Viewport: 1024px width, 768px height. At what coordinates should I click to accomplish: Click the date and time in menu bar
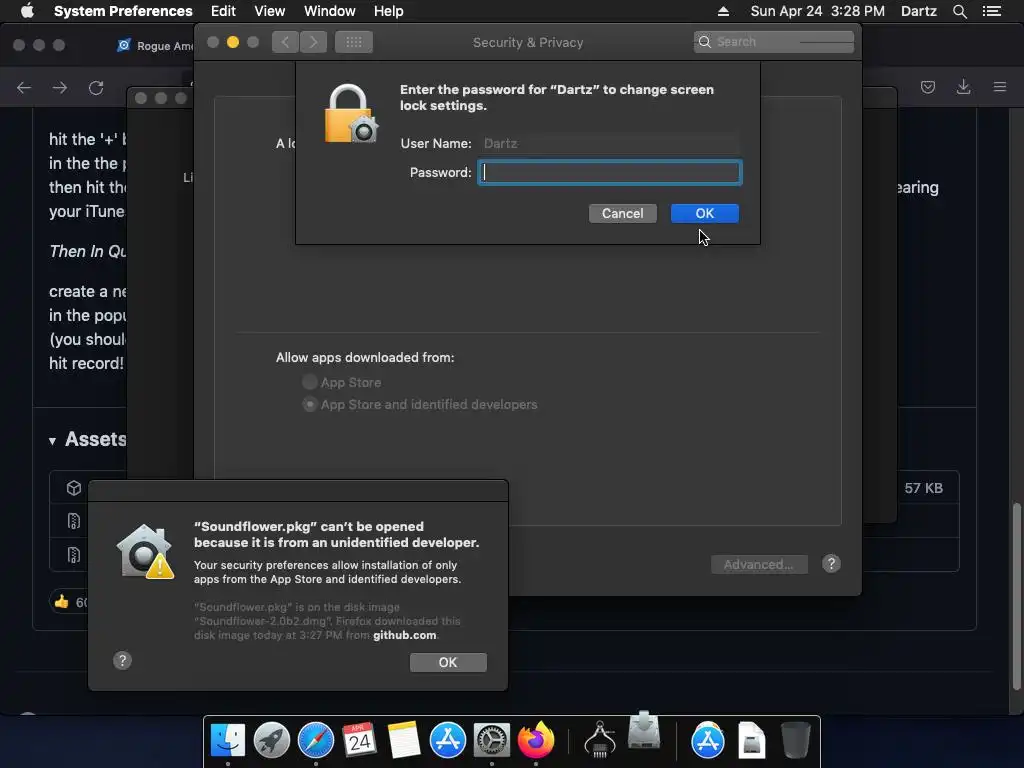818,11
